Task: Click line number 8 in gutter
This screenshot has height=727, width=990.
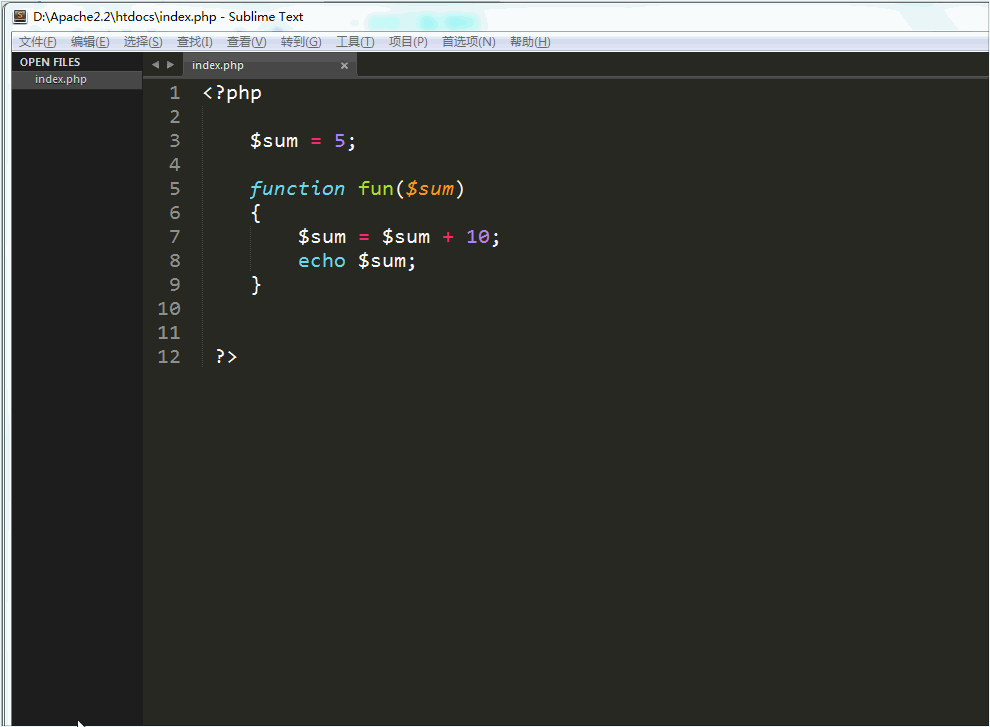Action: click(x=175, y=261)
